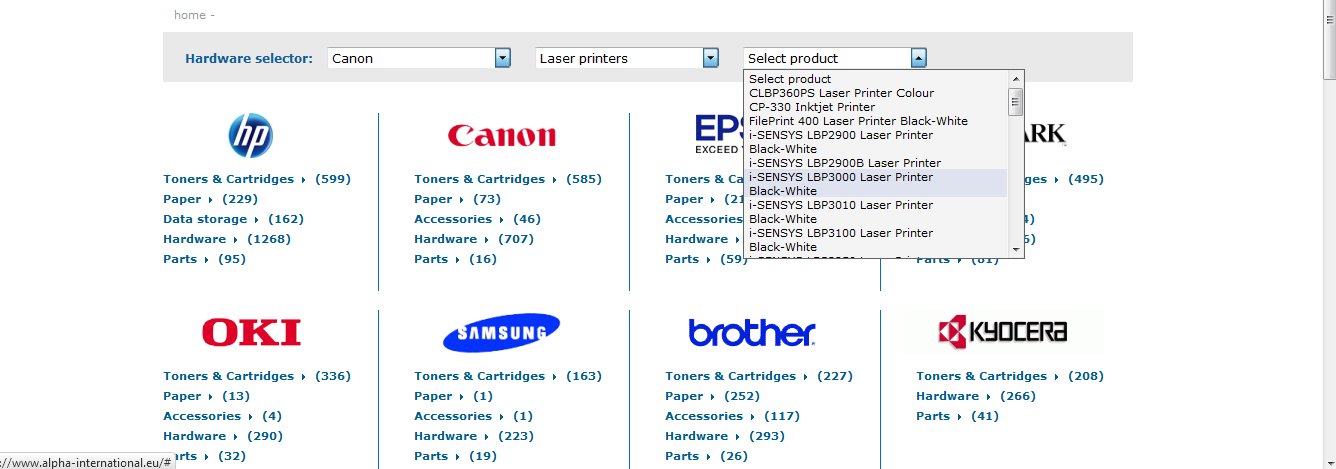Open Kyocera Parts (41)

tap(957, 416)
